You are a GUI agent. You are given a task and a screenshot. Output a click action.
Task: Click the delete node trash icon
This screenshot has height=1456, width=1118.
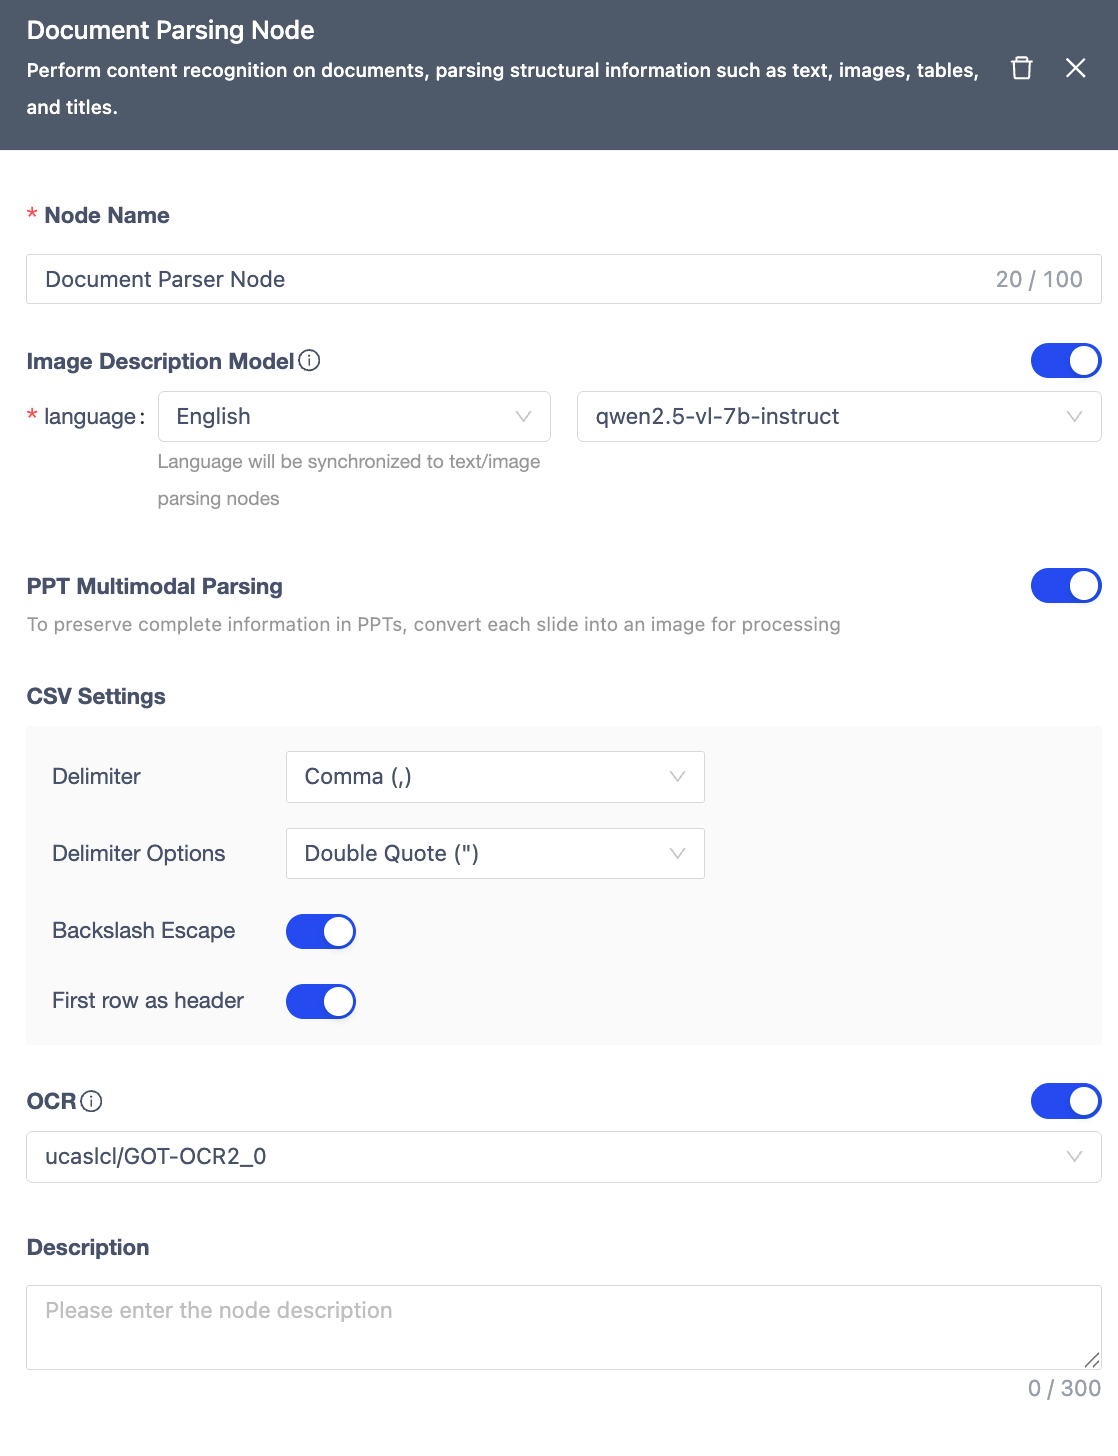pos(1021,68)
